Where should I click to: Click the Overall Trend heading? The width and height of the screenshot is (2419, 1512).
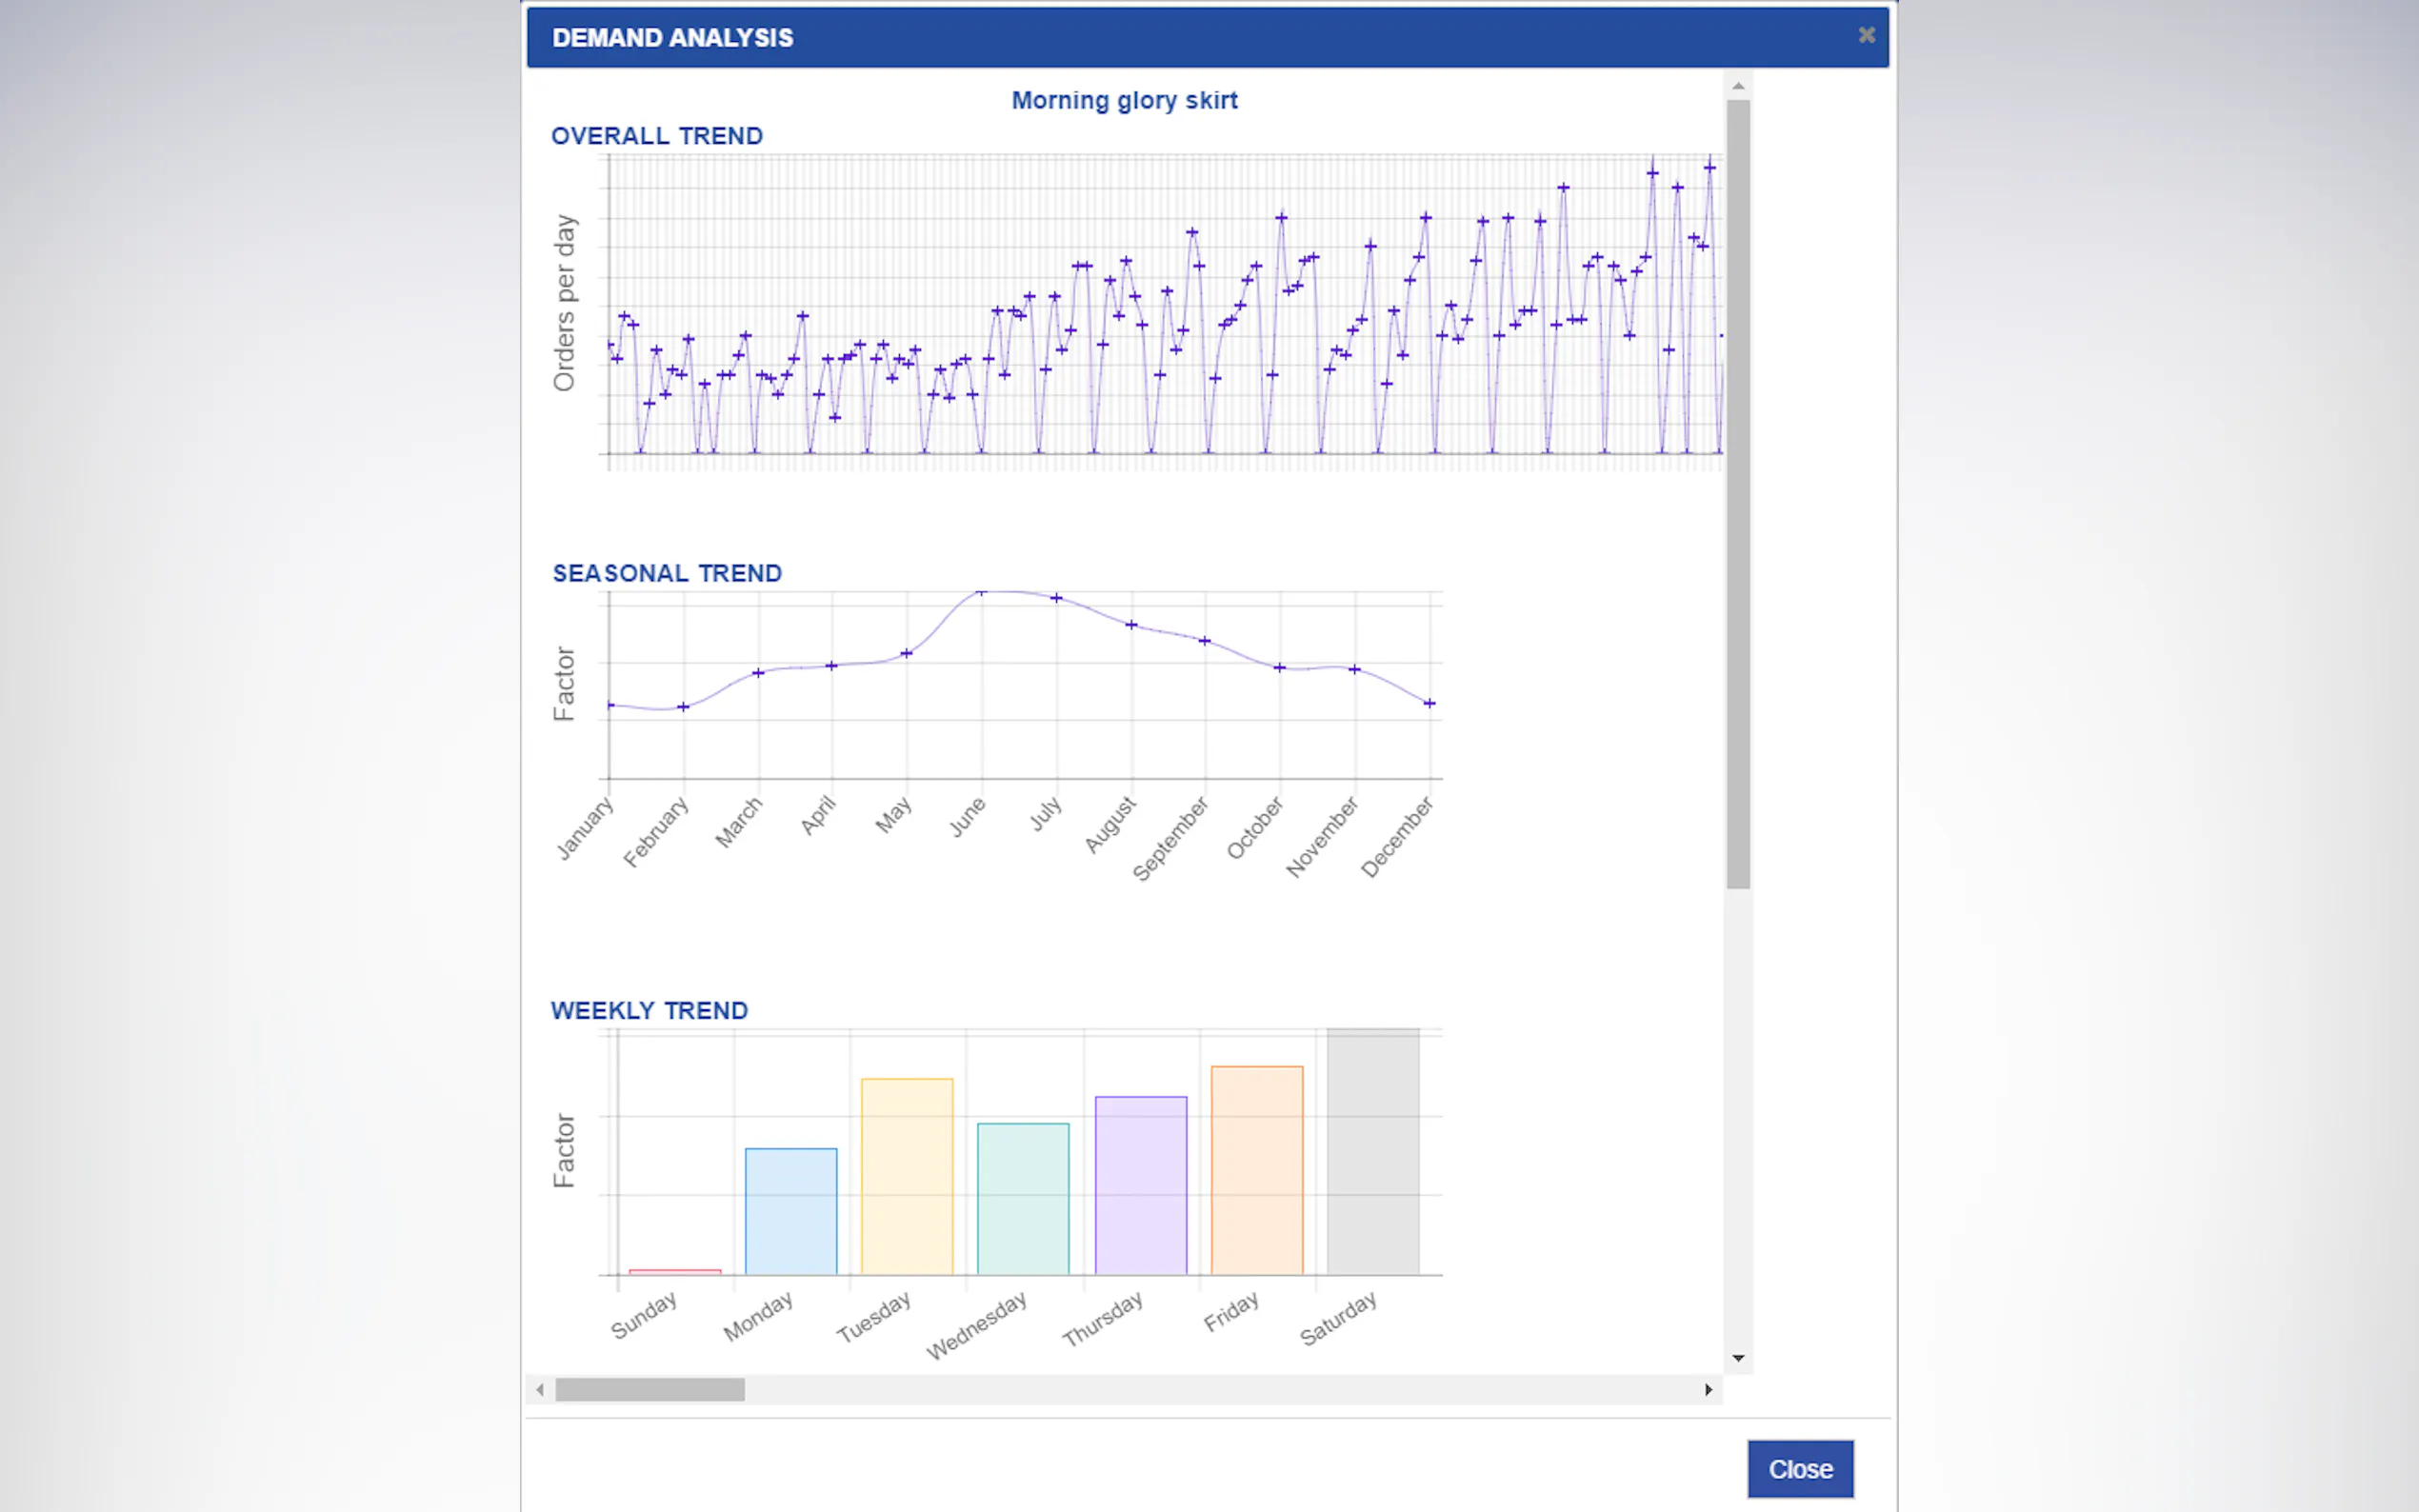click(657, 136)
